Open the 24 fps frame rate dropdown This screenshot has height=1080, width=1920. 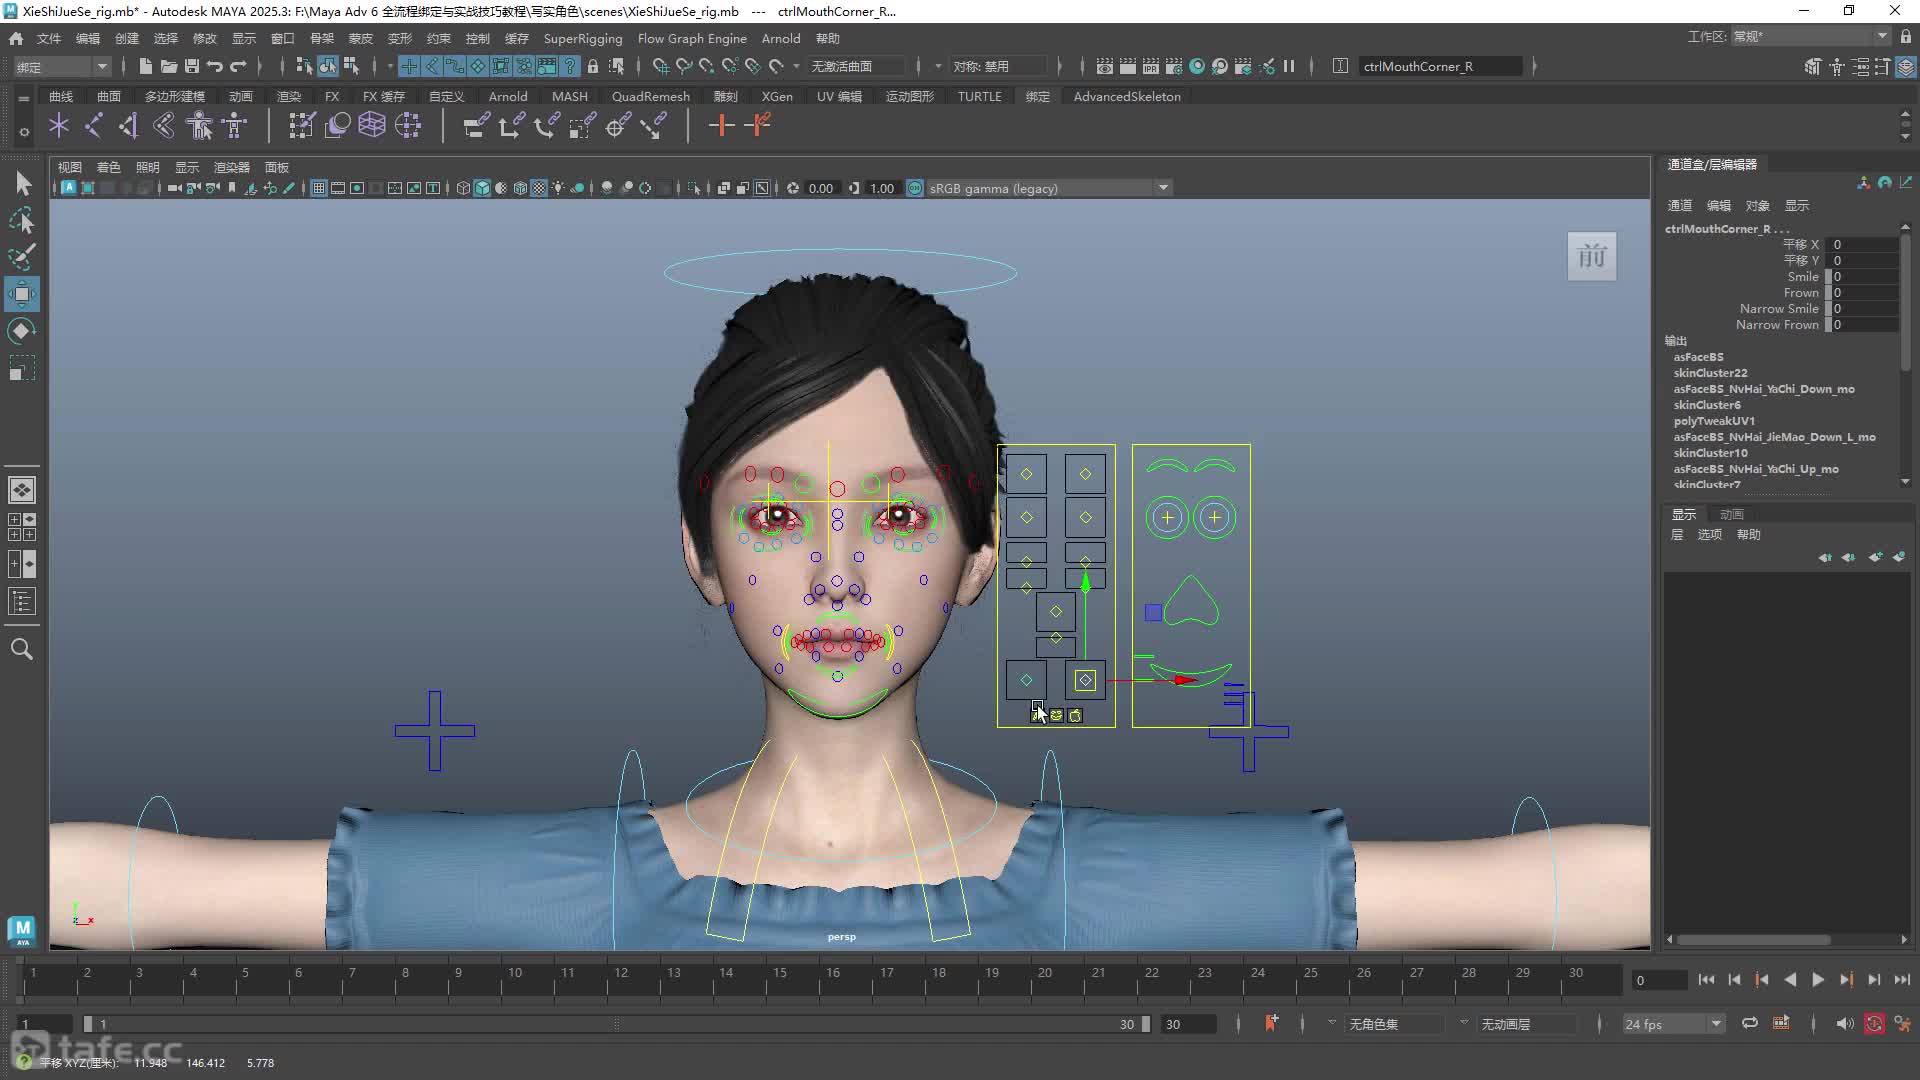1673,1024
